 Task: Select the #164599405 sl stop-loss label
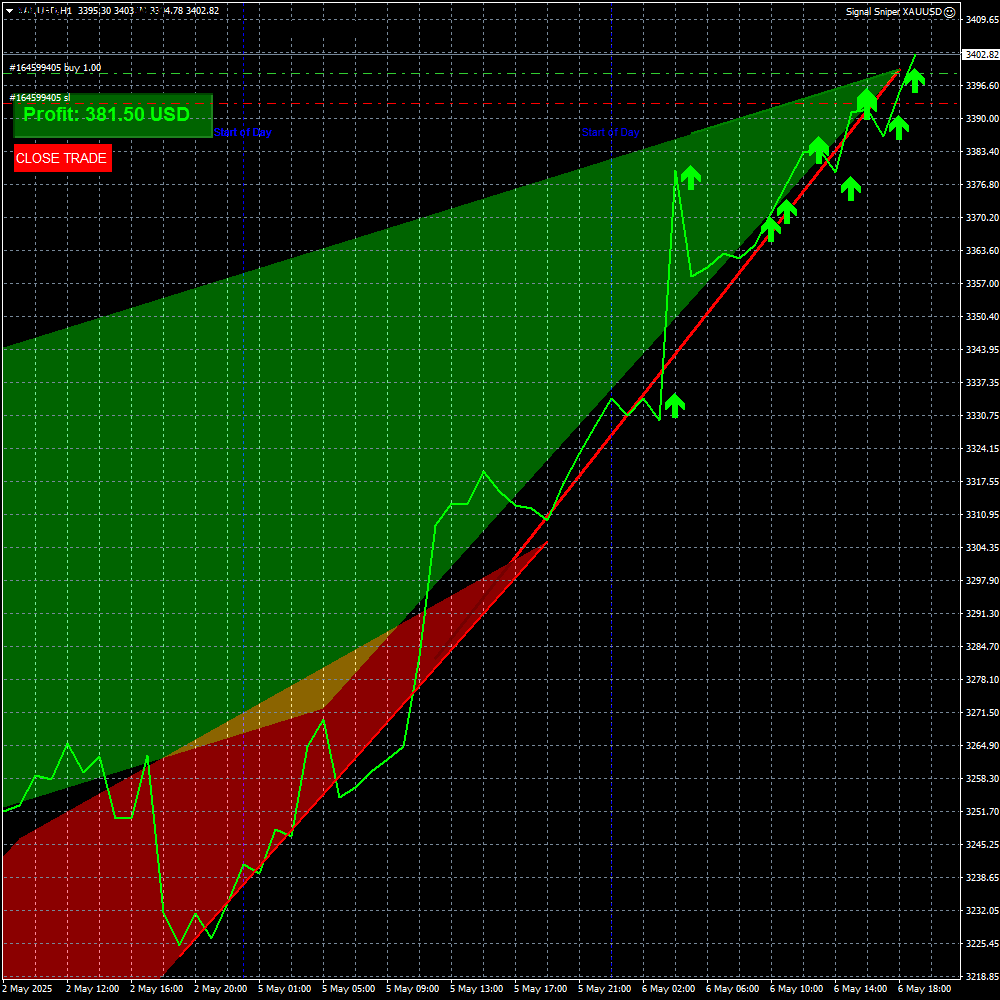pyautogui.click(x=40, y=98)
